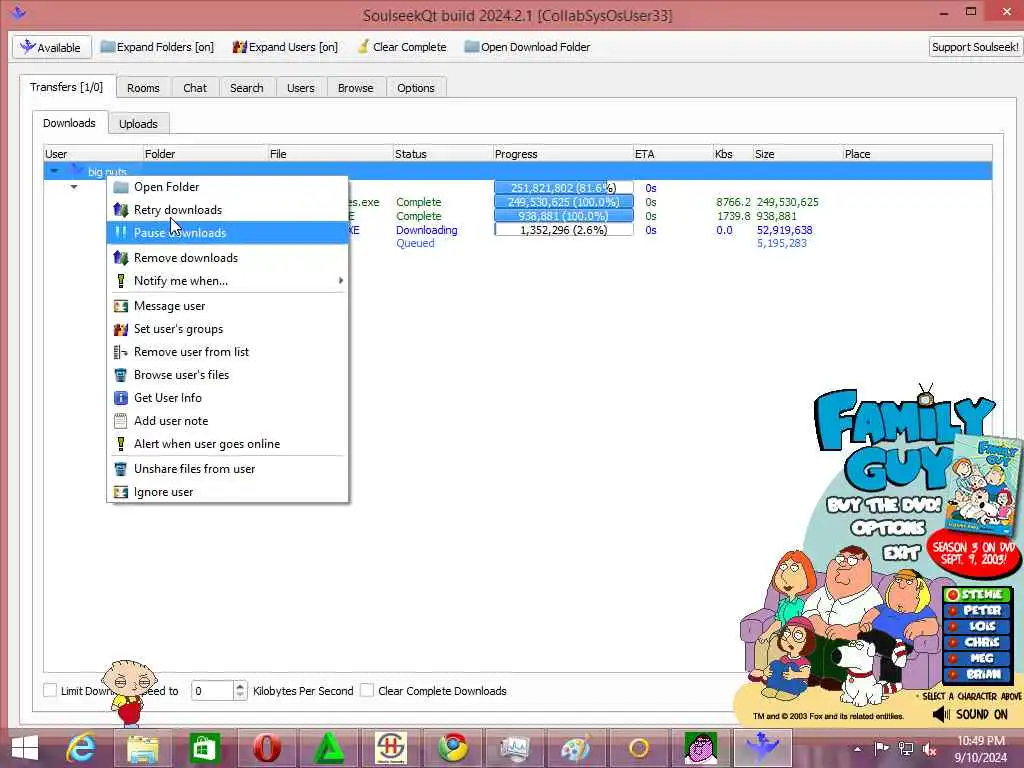Viewport: 1024px width, 768px height.
Task: Click the download speed limit input field
Action: point(212,690)
